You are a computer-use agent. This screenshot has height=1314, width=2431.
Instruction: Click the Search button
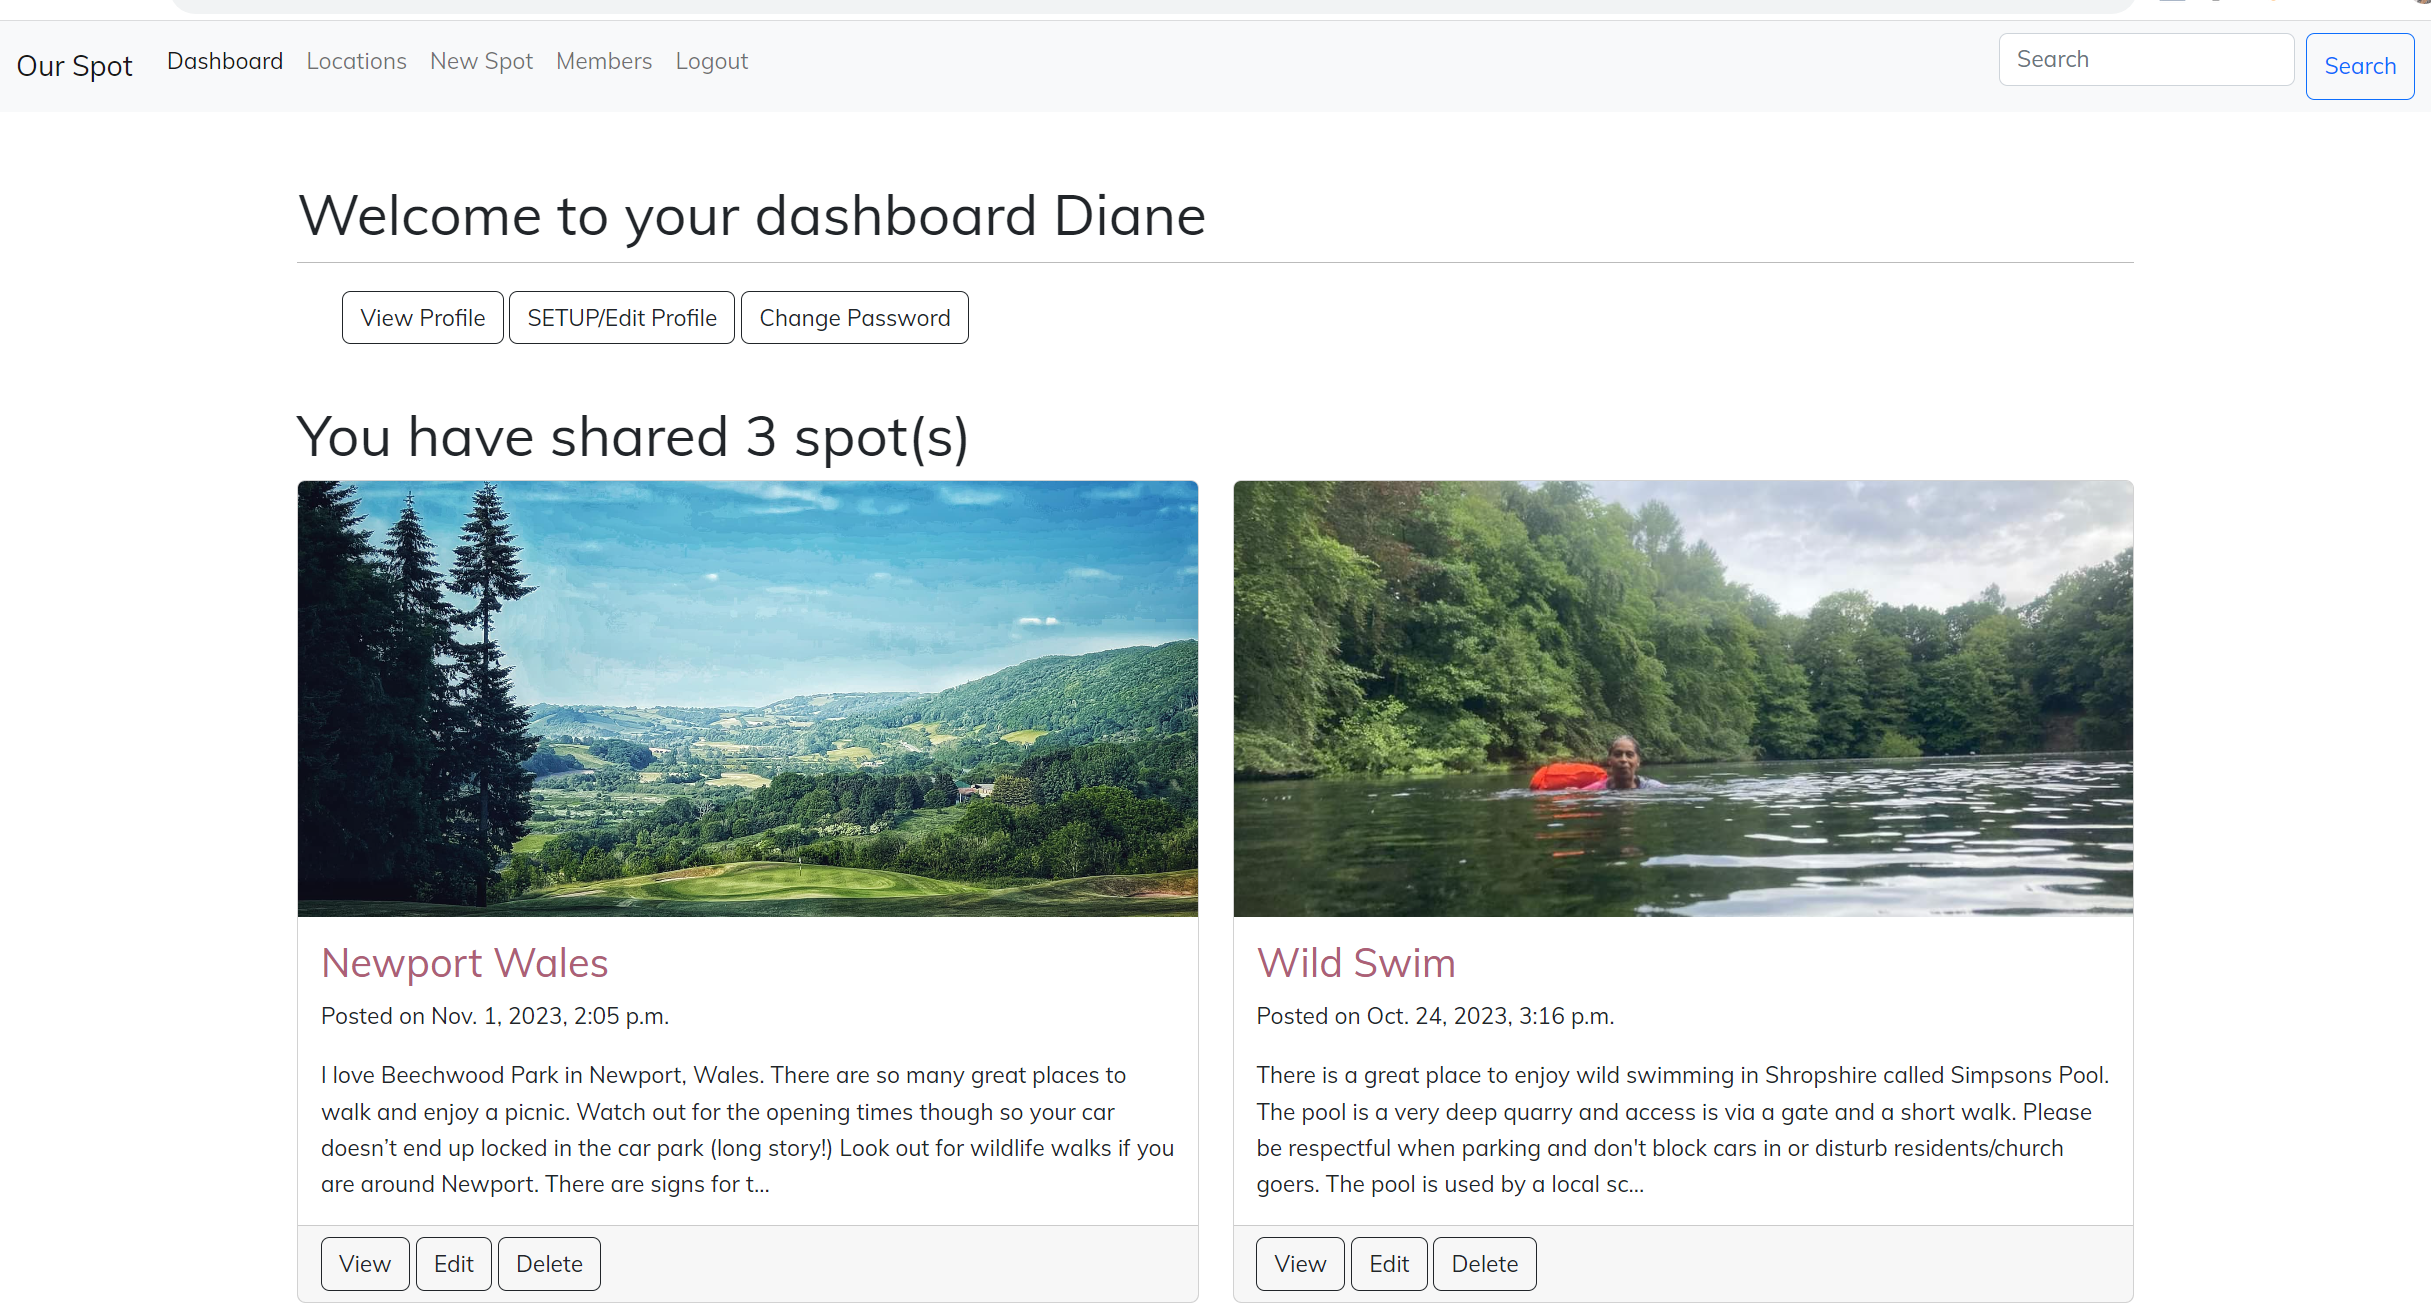pos(2360,66)
